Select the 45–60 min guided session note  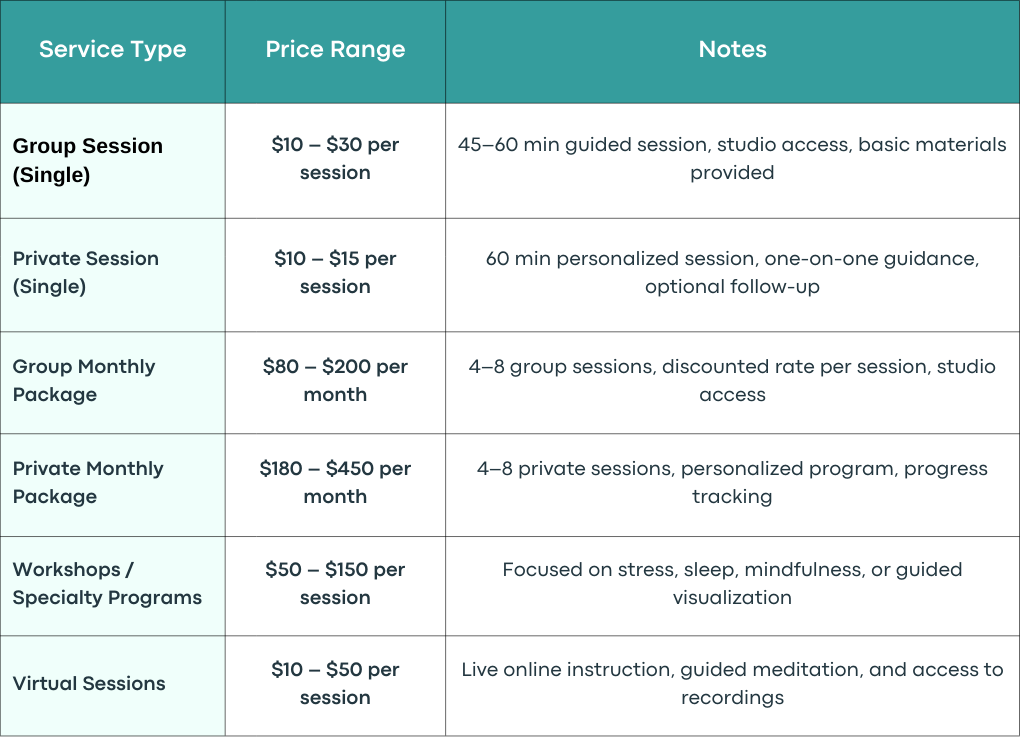(x=732, y=158)
